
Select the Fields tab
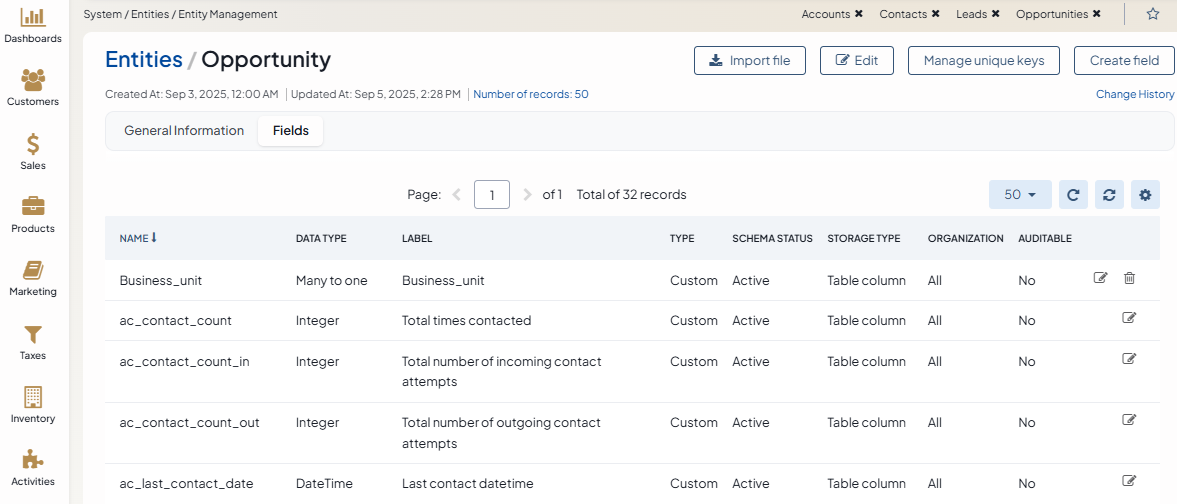[x=290, y=131]
